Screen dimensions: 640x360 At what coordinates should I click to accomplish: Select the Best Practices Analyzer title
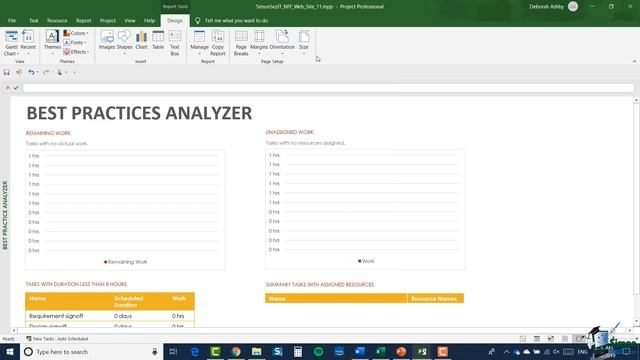[139, 113]
